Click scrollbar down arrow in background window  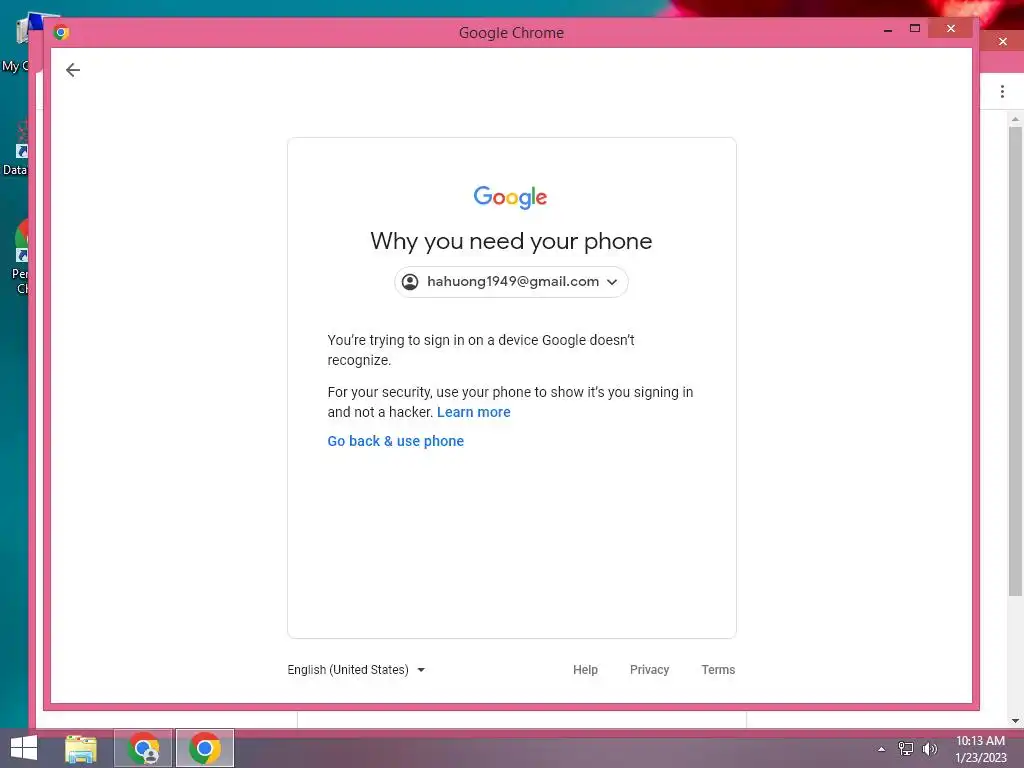[1015, 721]
